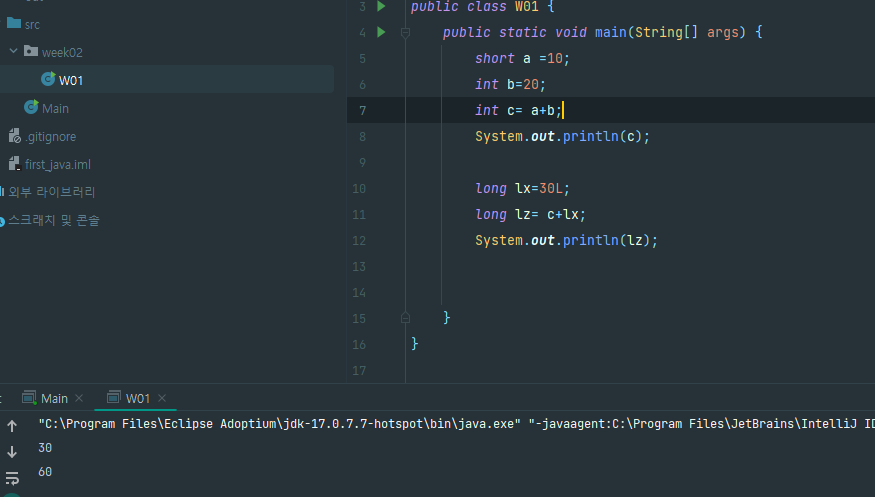Click the W01 class icon in tree
Screen dimensions: 875x497
pos(49,79)
